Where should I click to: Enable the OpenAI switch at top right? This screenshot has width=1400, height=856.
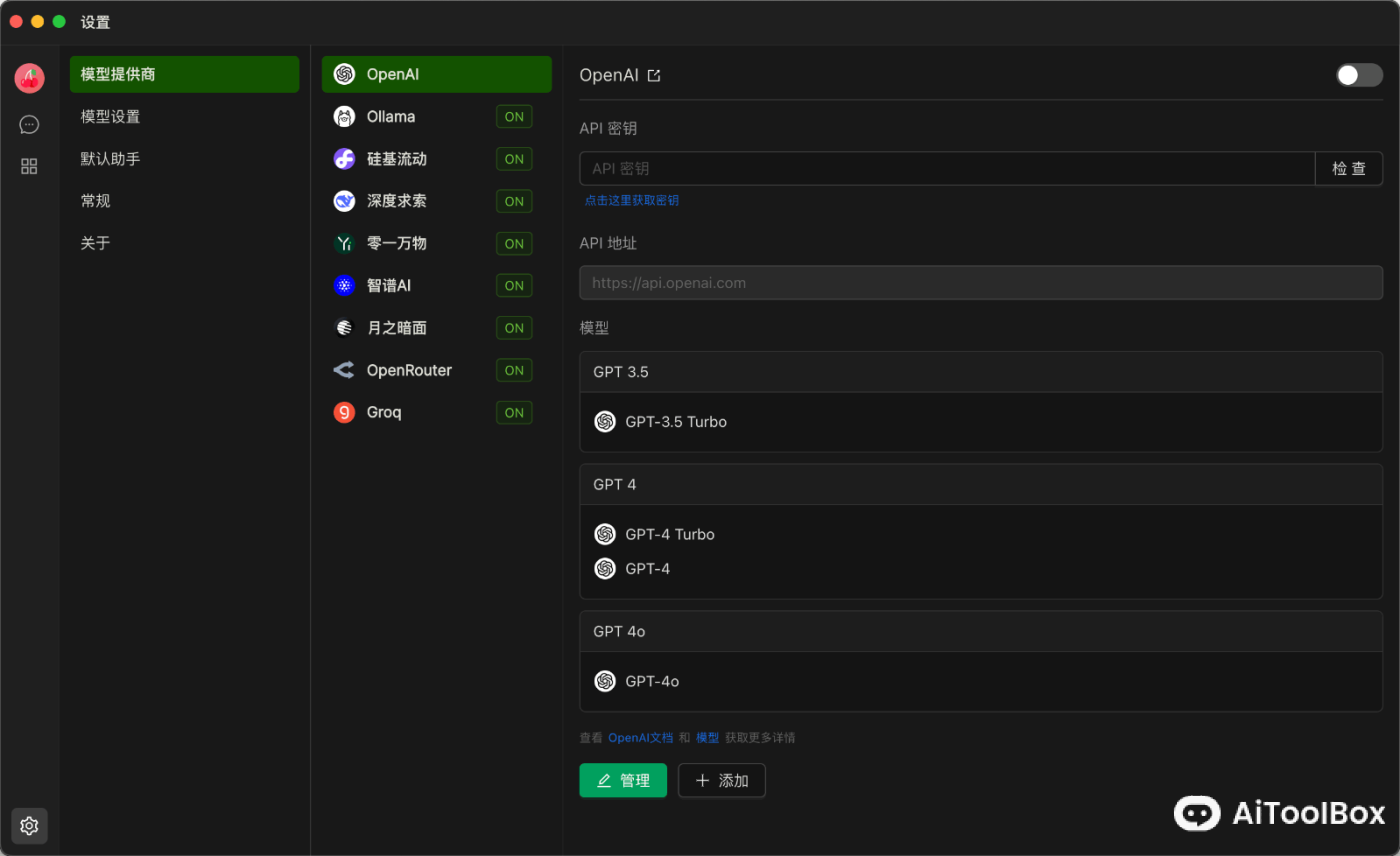click(x=1358, y=74)
